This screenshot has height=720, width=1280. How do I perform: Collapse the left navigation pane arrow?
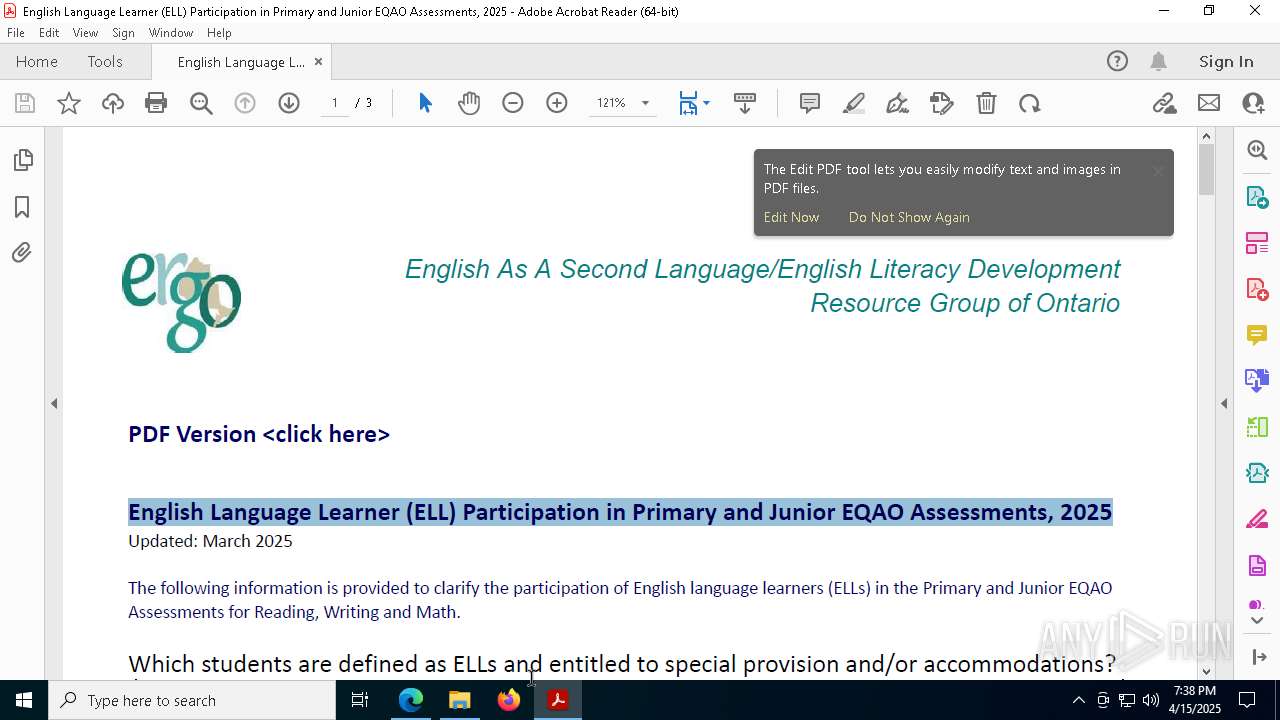coord(54,404)
